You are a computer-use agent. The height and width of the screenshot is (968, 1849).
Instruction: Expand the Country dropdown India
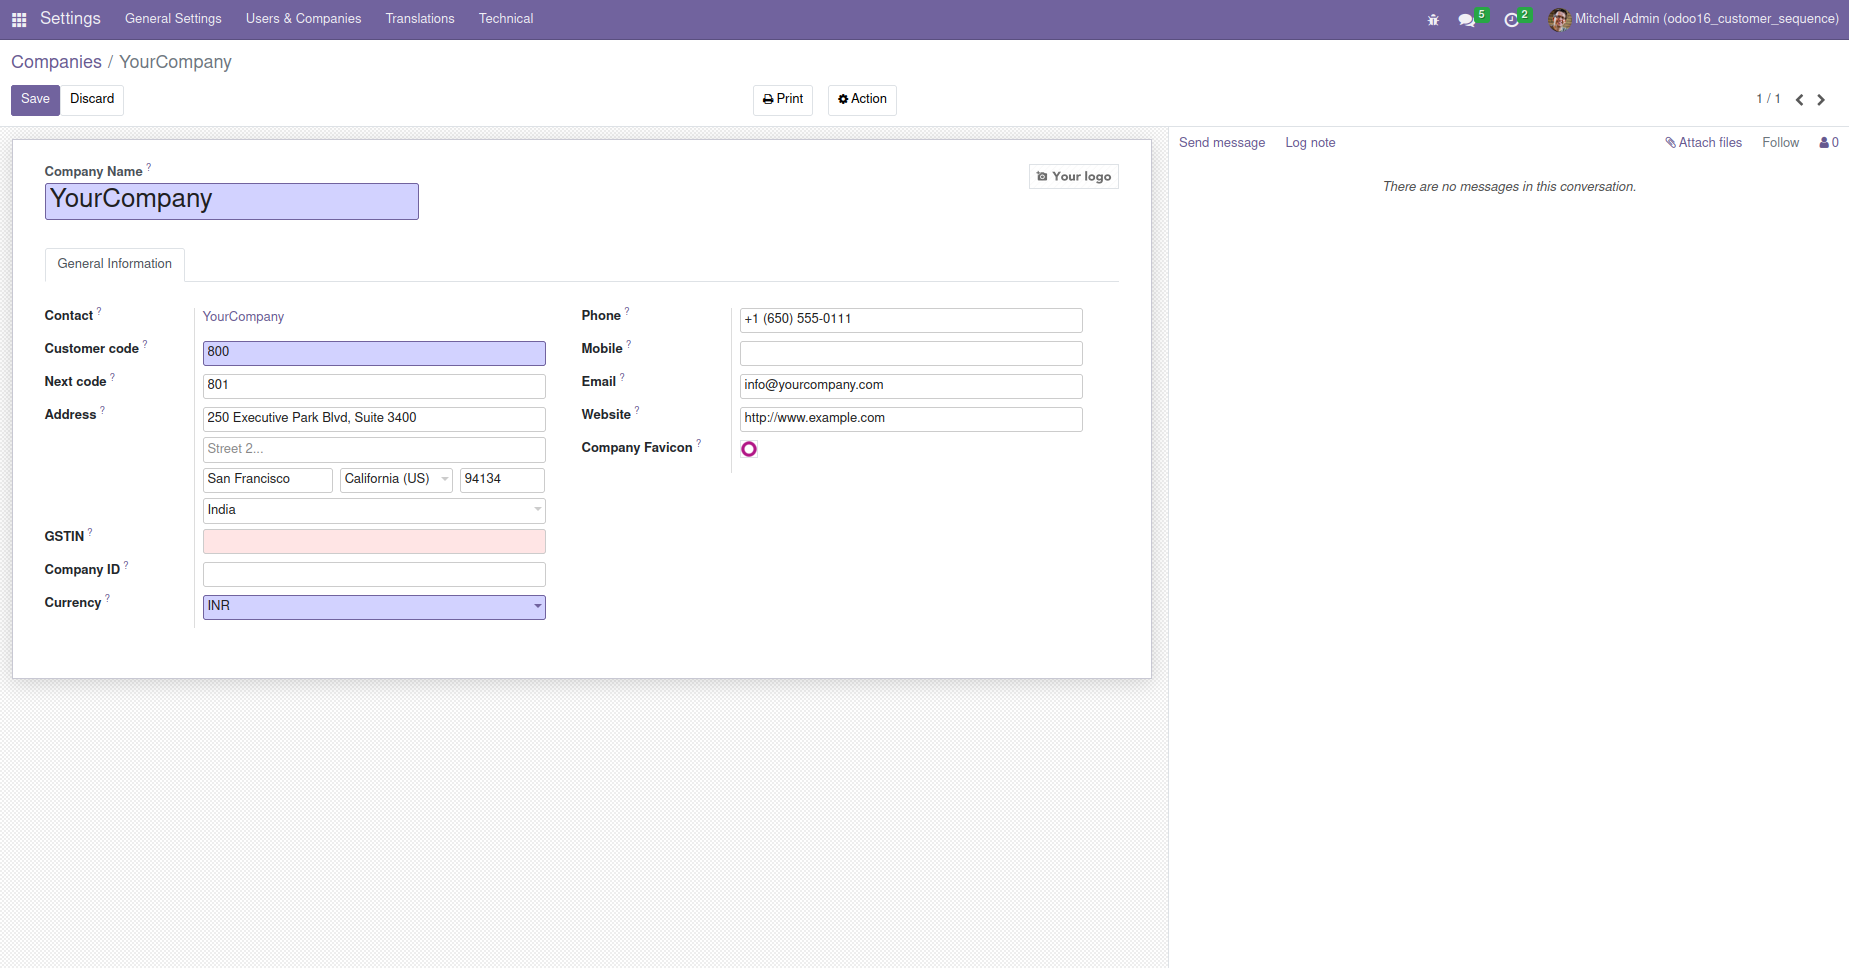click(x=374, y=511)
